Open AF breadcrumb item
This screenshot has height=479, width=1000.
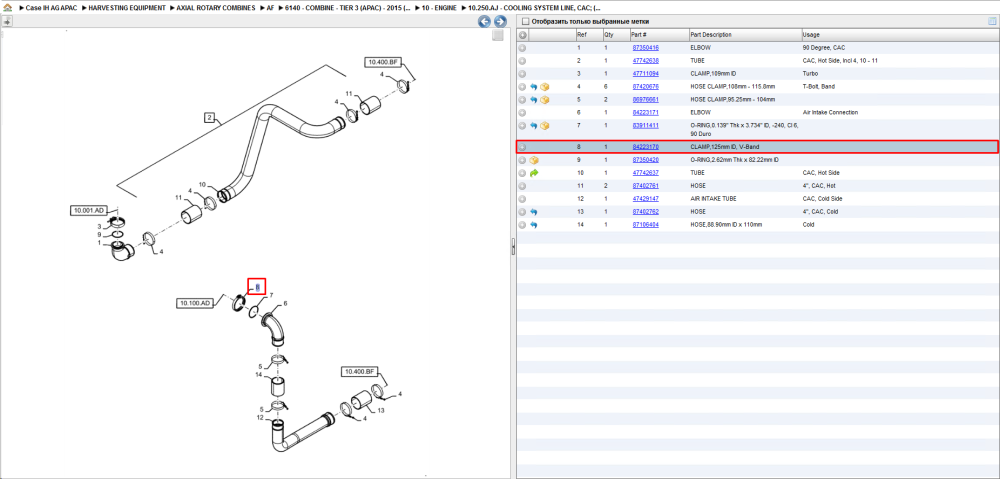(270, 8)
